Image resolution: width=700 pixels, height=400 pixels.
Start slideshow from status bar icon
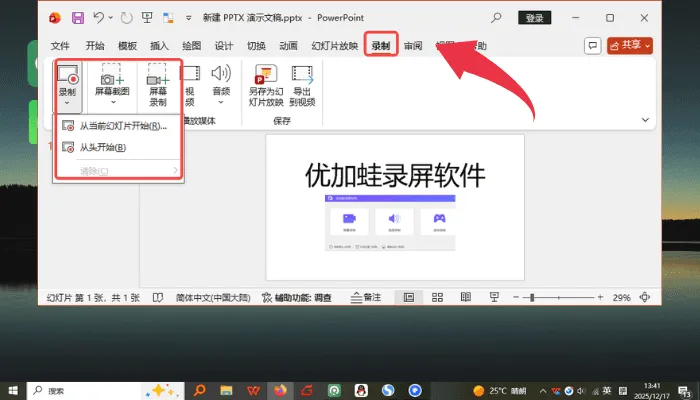pyautogui.click(x=494, y=297)
